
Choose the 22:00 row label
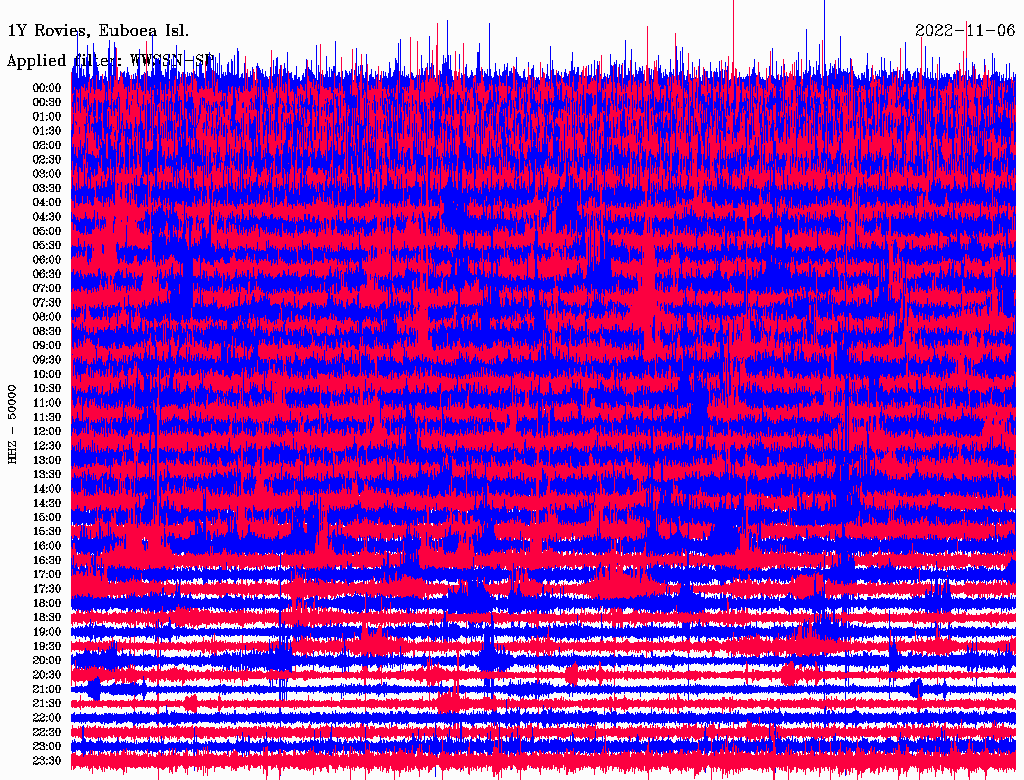coord(47,717)
